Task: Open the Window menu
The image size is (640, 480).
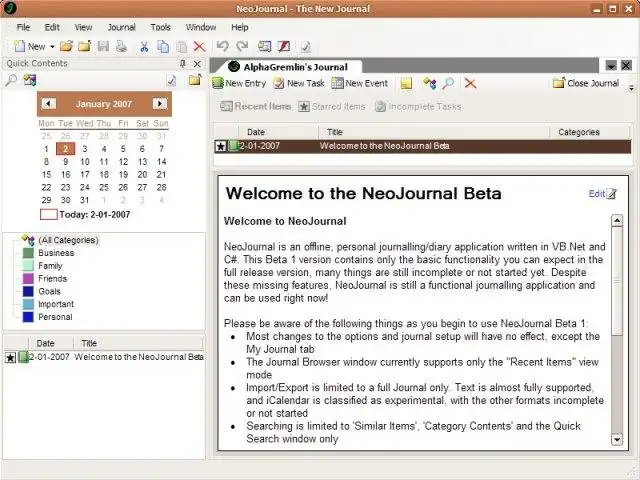Action: point(201,27)
